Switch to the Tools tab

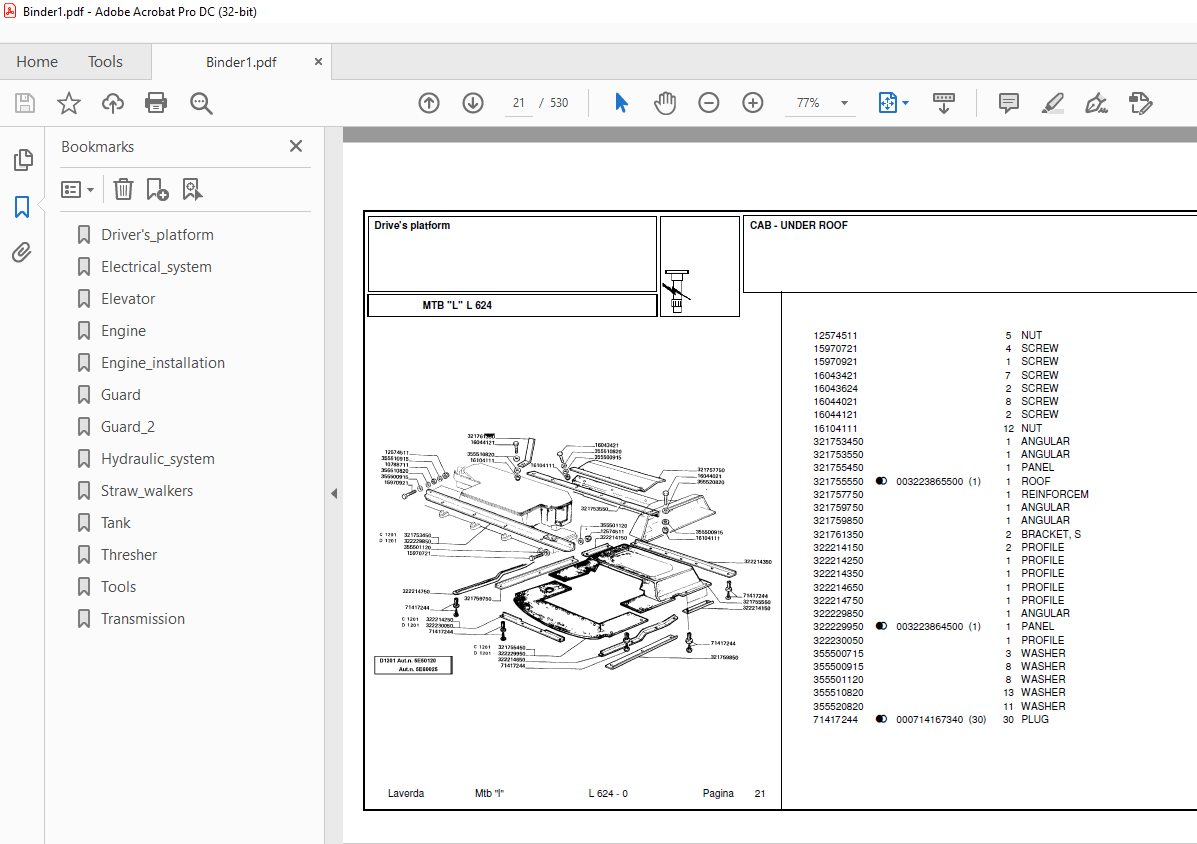tap(105, 62)
